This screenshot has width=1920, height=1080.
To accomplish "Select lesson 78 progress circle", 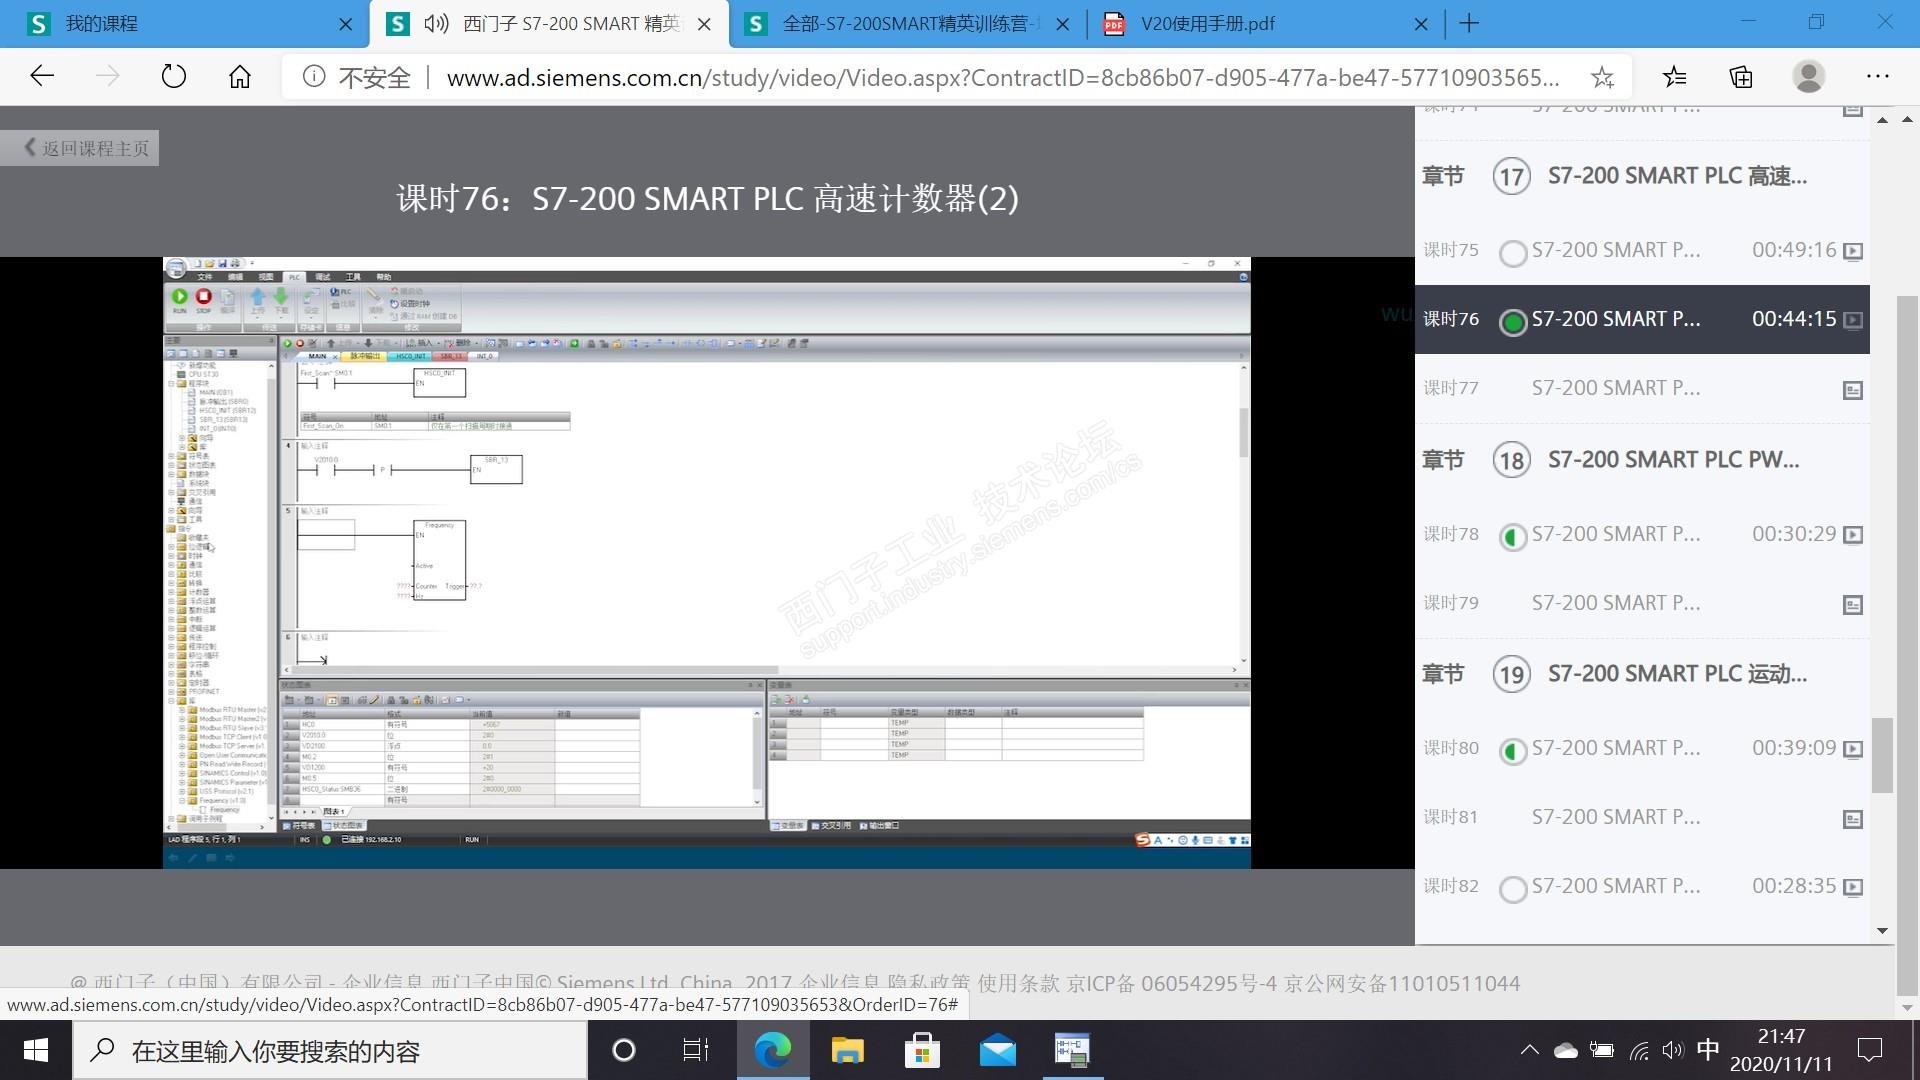I will (1513, 537).
